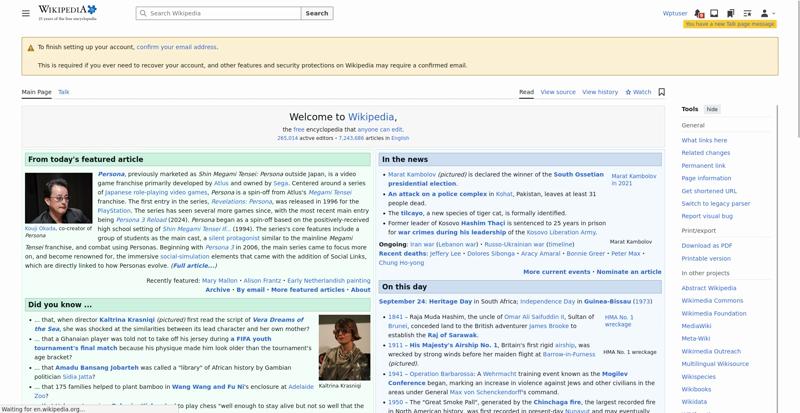Open the Vera Dreams of the Sea link
The width and height of the screenshot is (800, 413).
(x=169, y=324)
